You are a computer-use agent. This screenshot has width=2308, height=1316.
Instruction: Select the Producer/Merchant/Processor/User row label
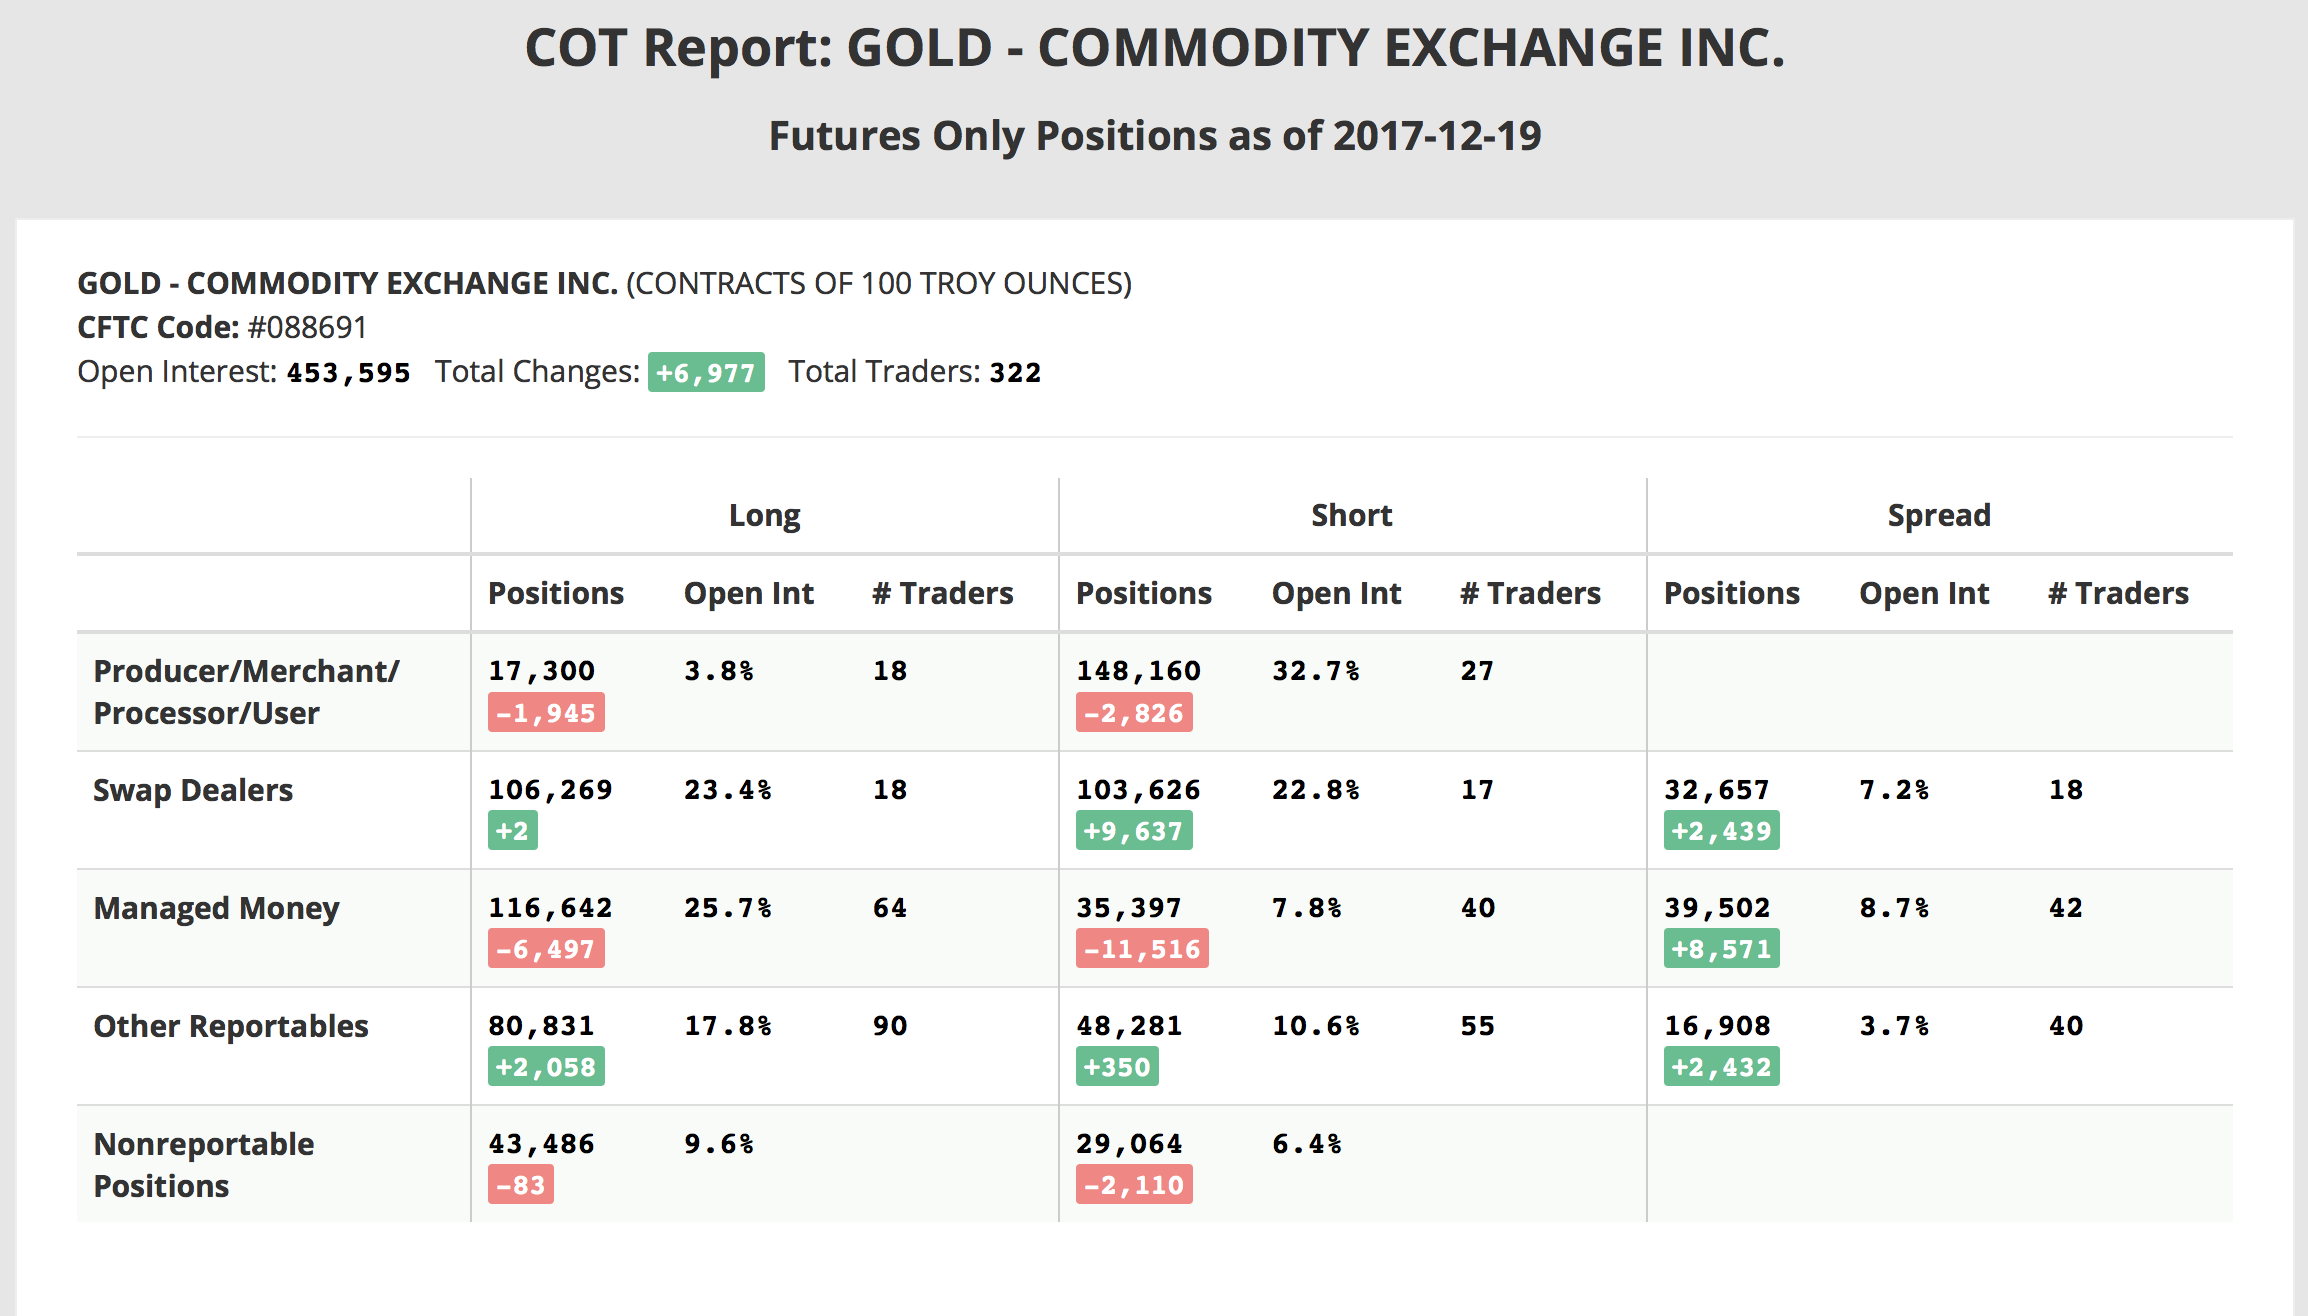246,692
